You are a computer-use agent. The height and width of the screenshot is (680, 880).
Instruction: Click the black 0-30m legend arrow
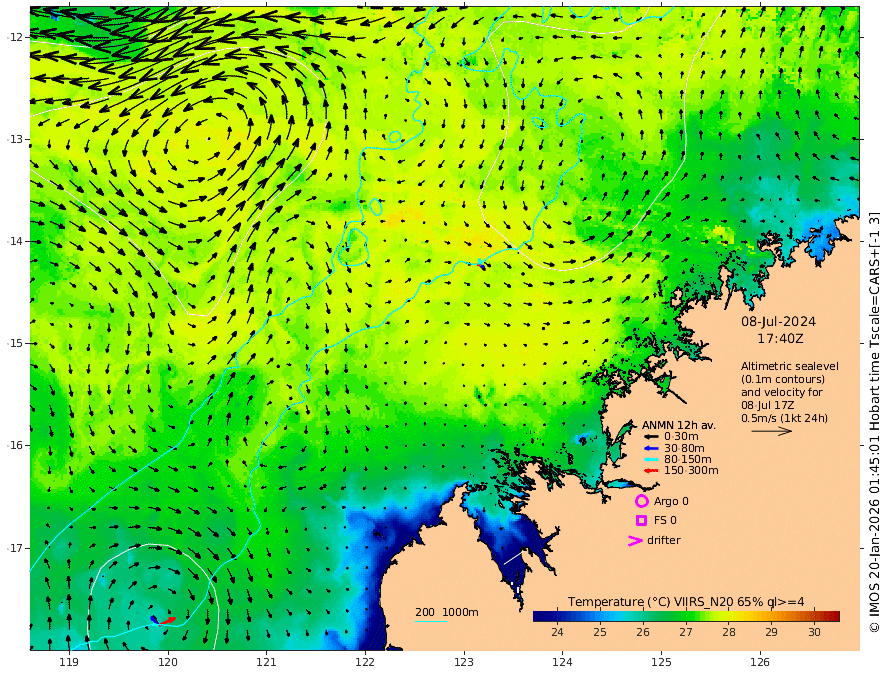click(x=650, y=437)
